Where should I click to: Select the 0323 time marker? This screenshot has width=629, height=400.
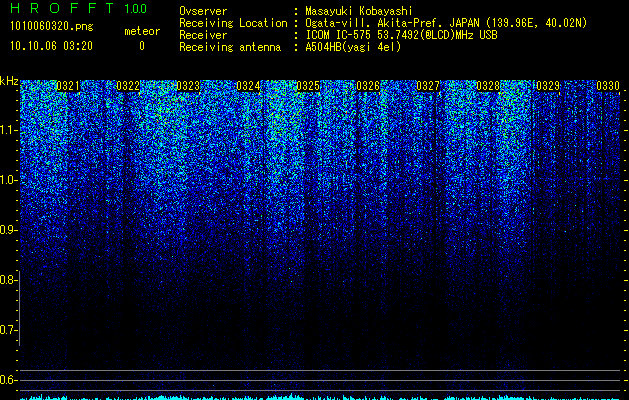[188, 86]
